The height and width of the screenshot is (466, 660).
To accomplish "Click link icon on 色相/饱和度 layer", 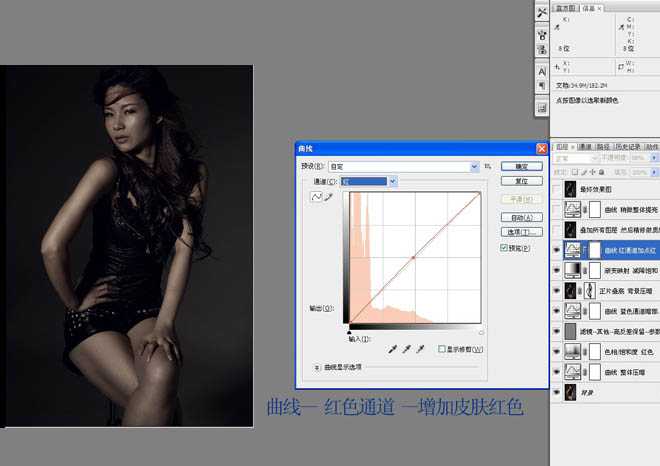I will pyautogui.click(x=585, y=351).
